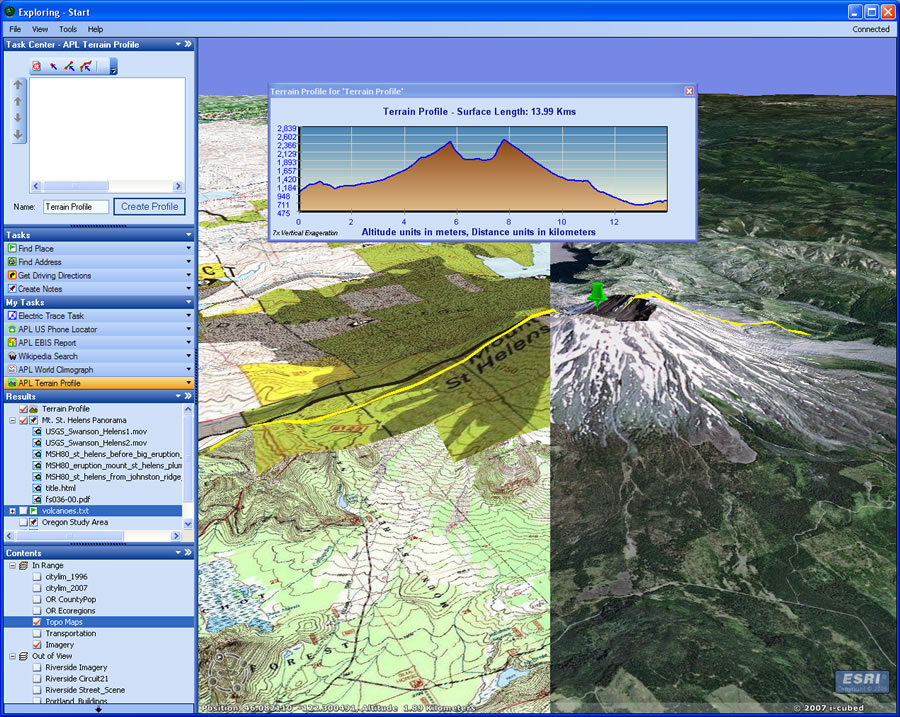Select the two-point line drawing tool
This screenshot has width=900, height=717.
click(69, 67)
